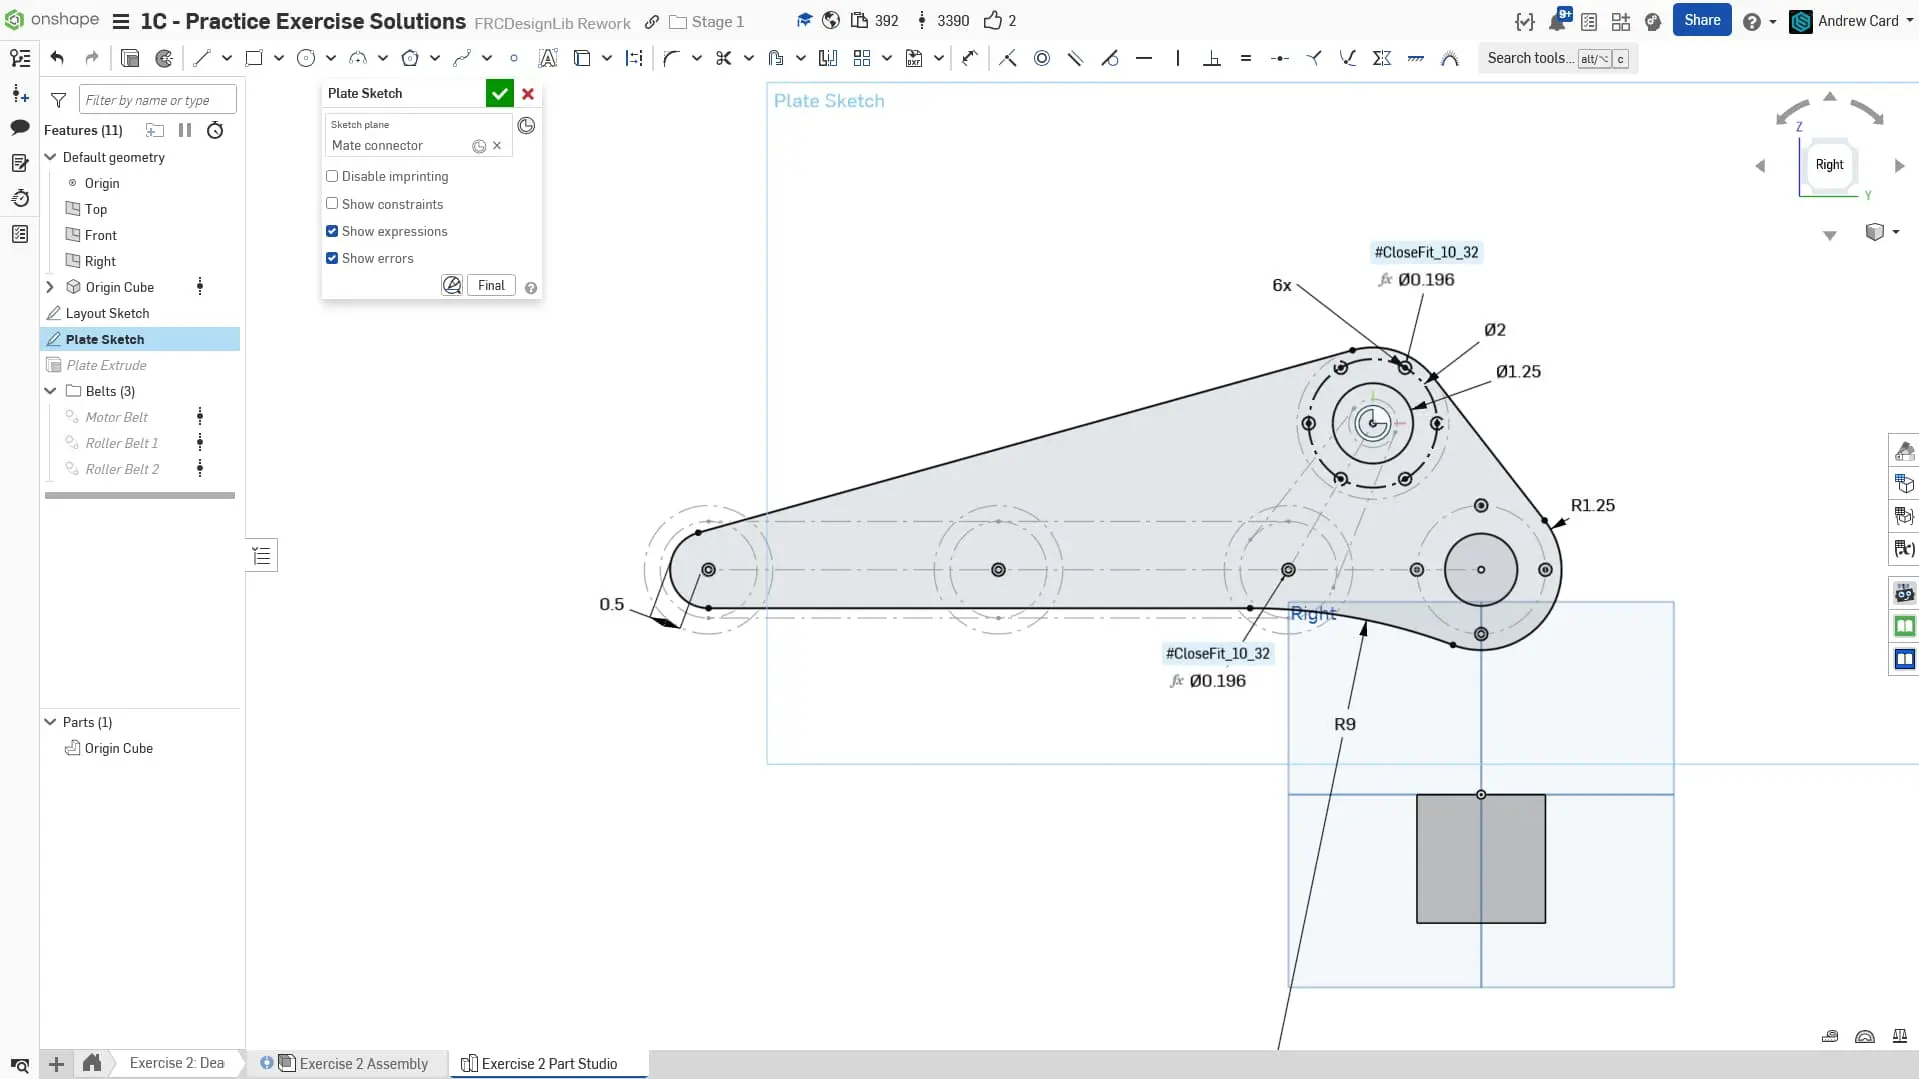This screenshot has width=1919, height=1079.
Task: Switch to Exercise 2 Assembly tab
Action: pos(363,1063)
